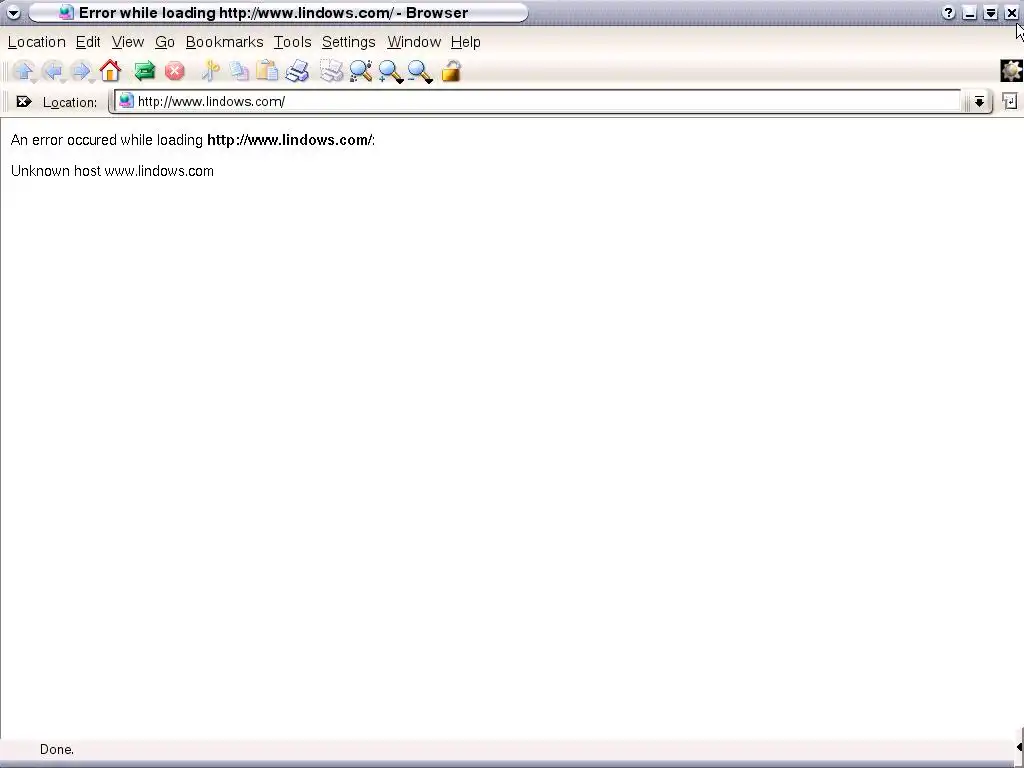The image size is (1024, 768).
Task: Open the Settings menu
Action: 349,42
